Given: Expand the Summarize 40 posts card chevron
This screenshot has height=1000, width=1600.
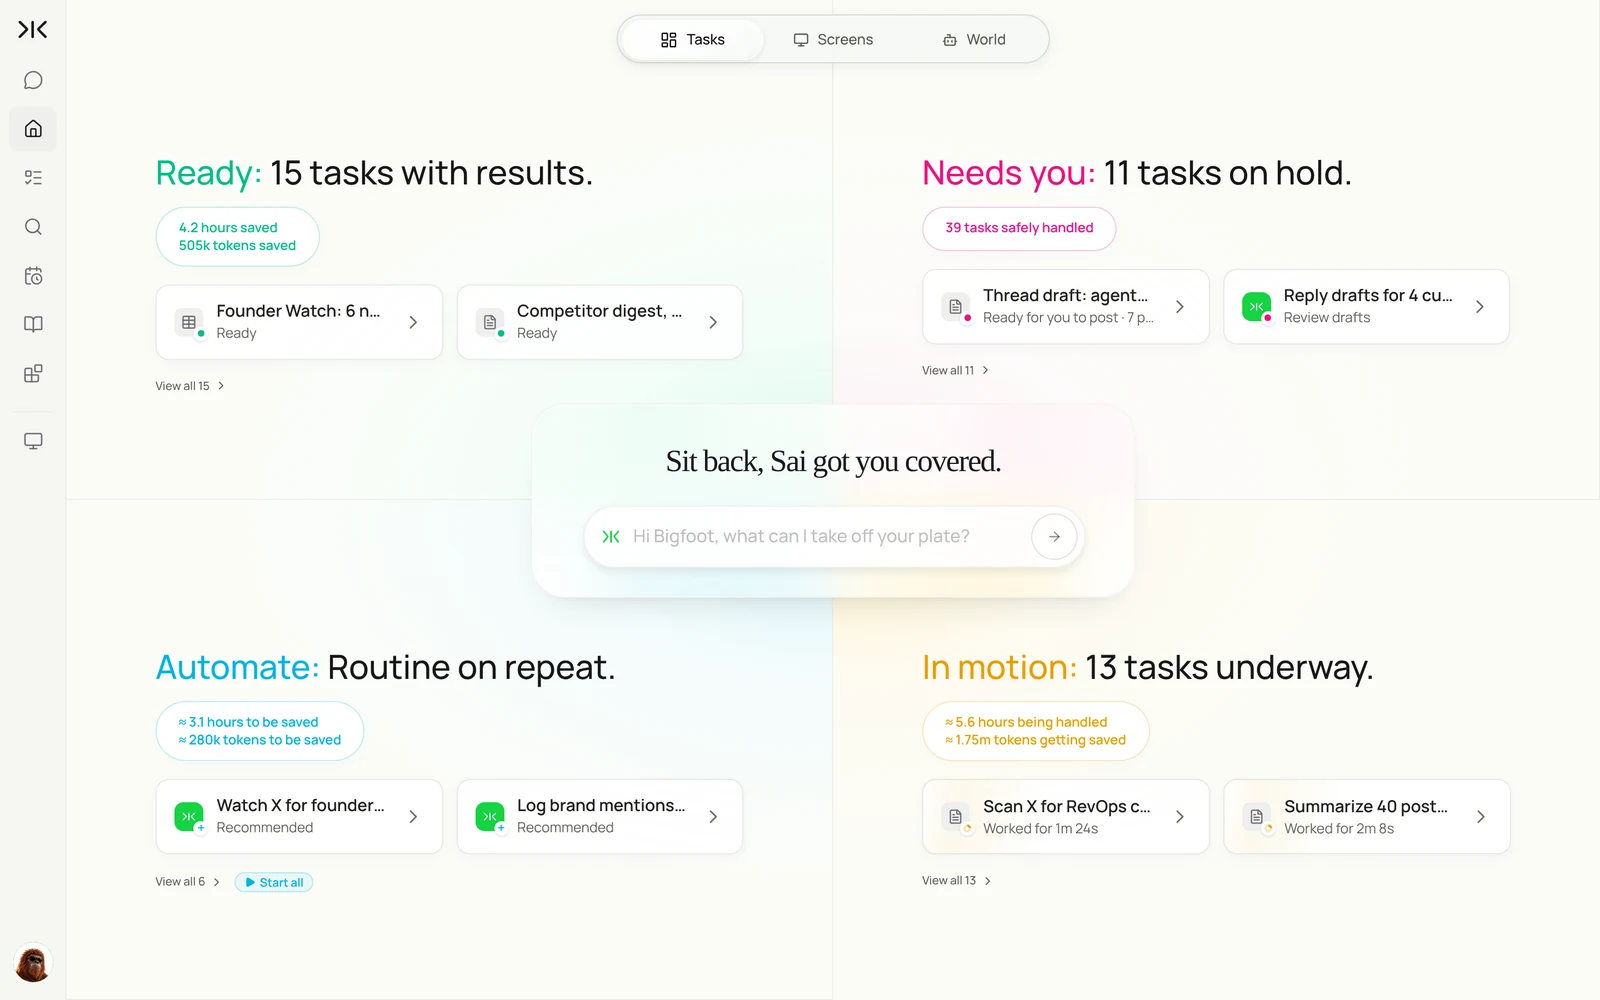Looking at the screenshot, I should [1481, 817].
